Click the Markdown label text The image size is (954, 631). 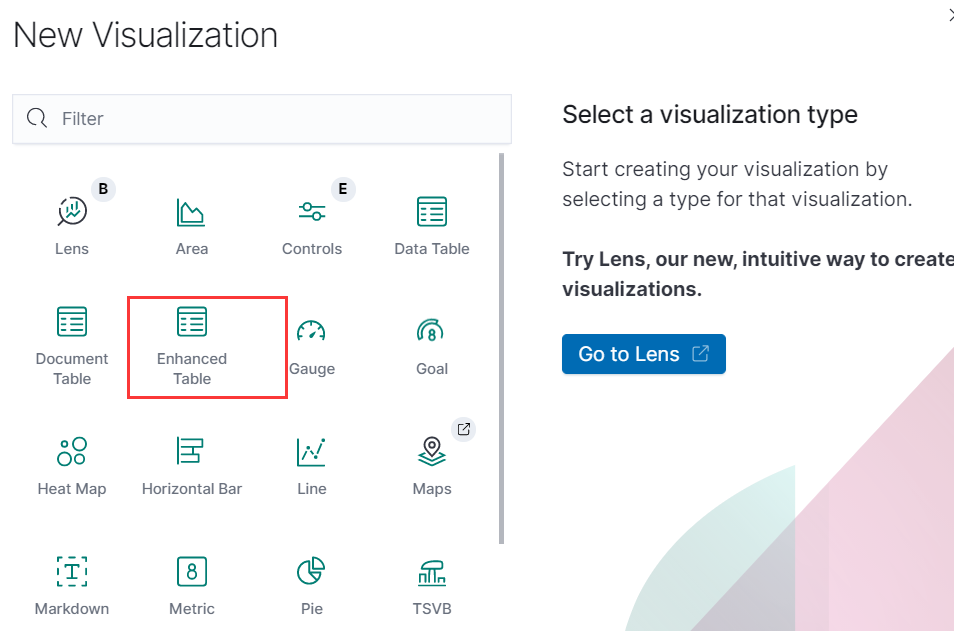(x=72, y=608)
